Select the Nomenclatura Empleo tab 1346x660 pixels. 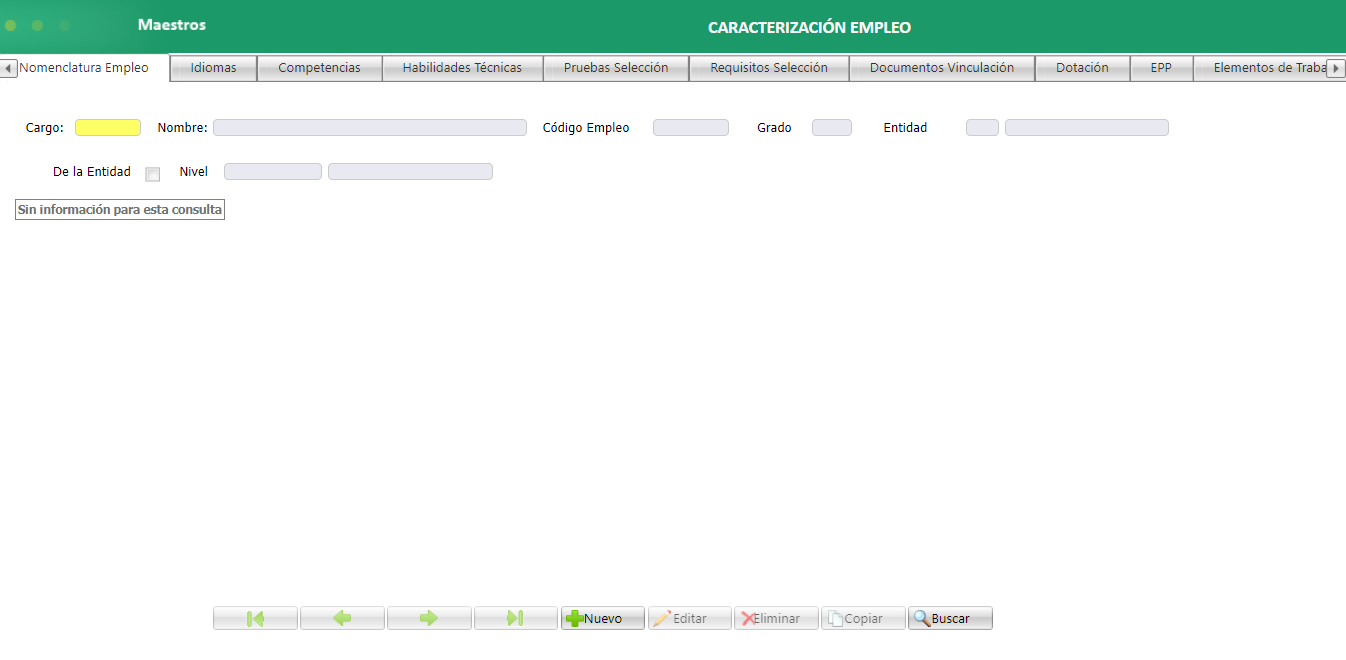84,68
